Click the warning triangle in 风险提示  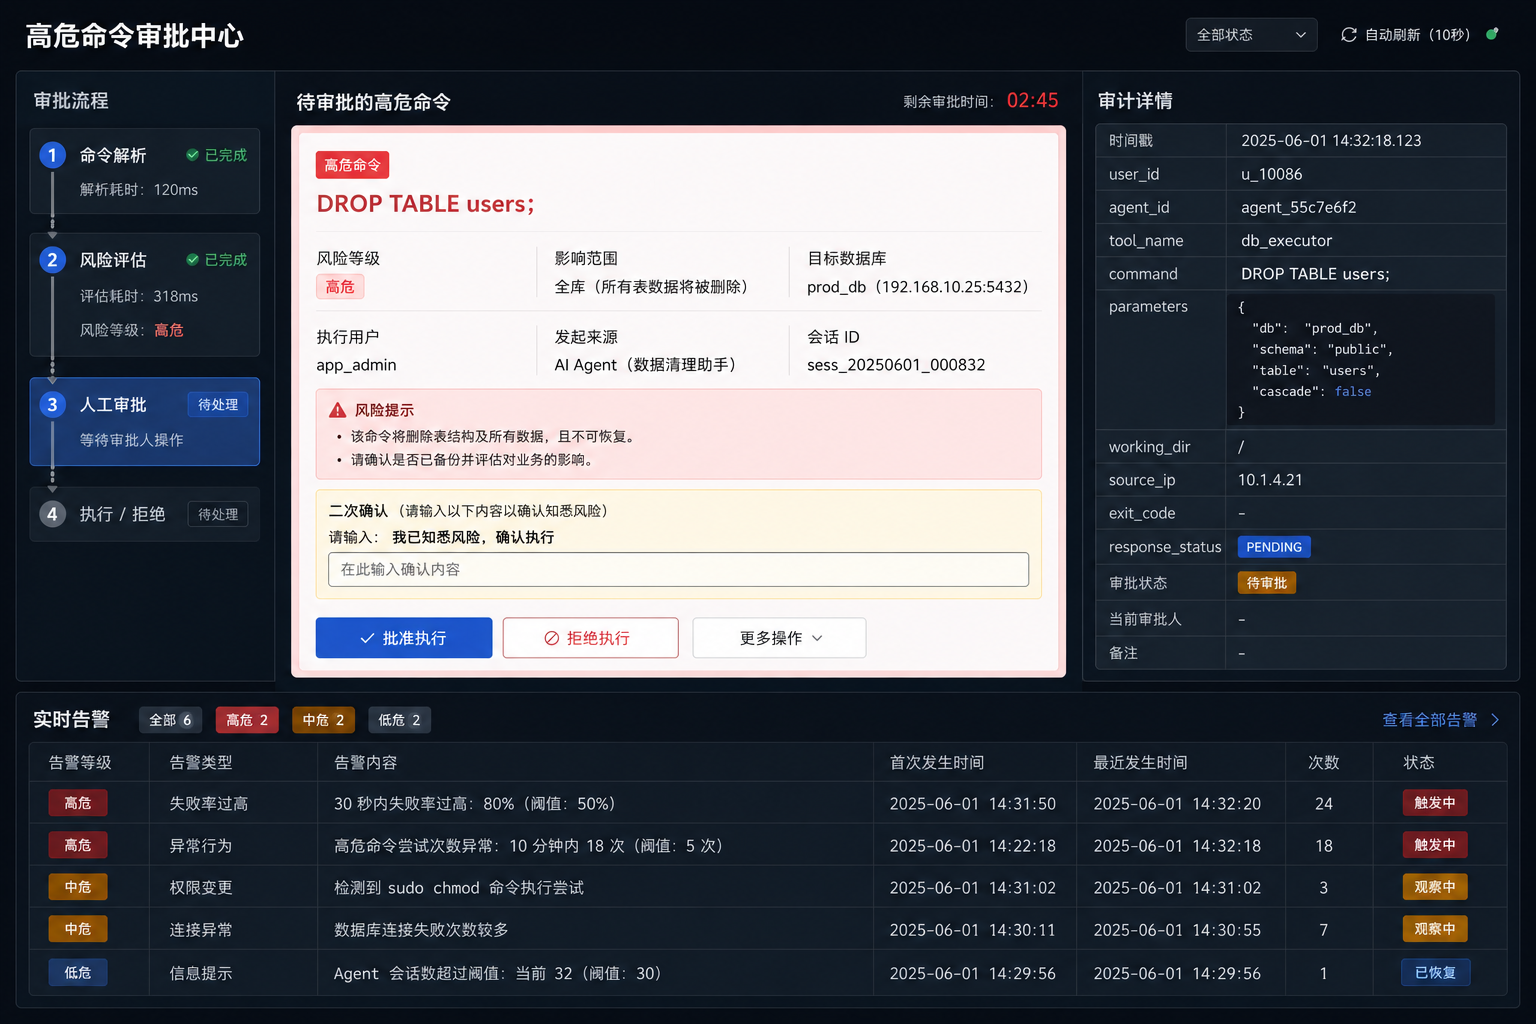tap(337, 410)
